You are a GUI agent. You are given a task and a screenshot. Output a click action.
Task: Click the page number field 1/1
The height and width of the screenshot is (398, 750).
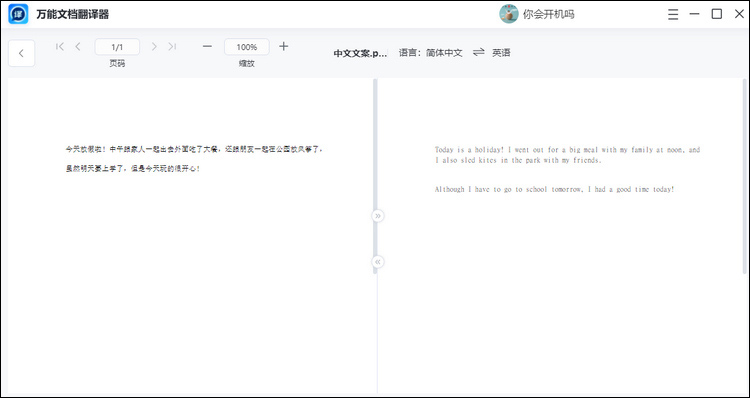117,47
